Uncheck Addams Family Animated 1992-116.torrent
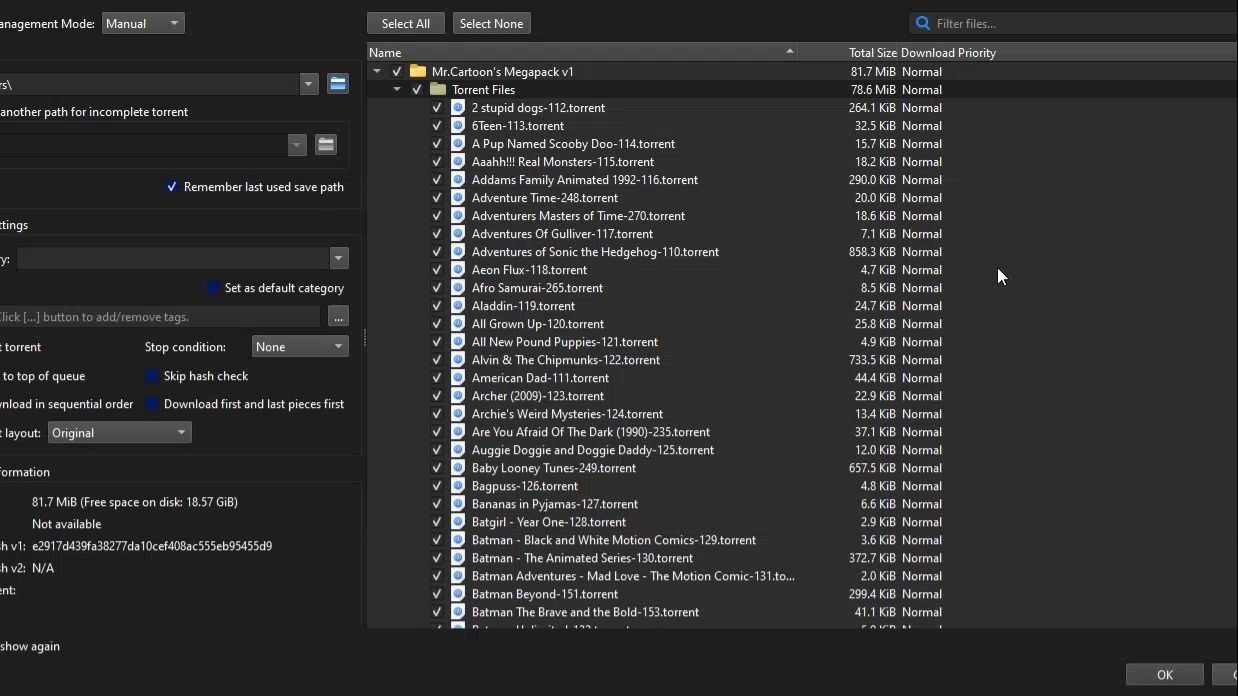The image size is (1238, 696). [x=437, y=179]
